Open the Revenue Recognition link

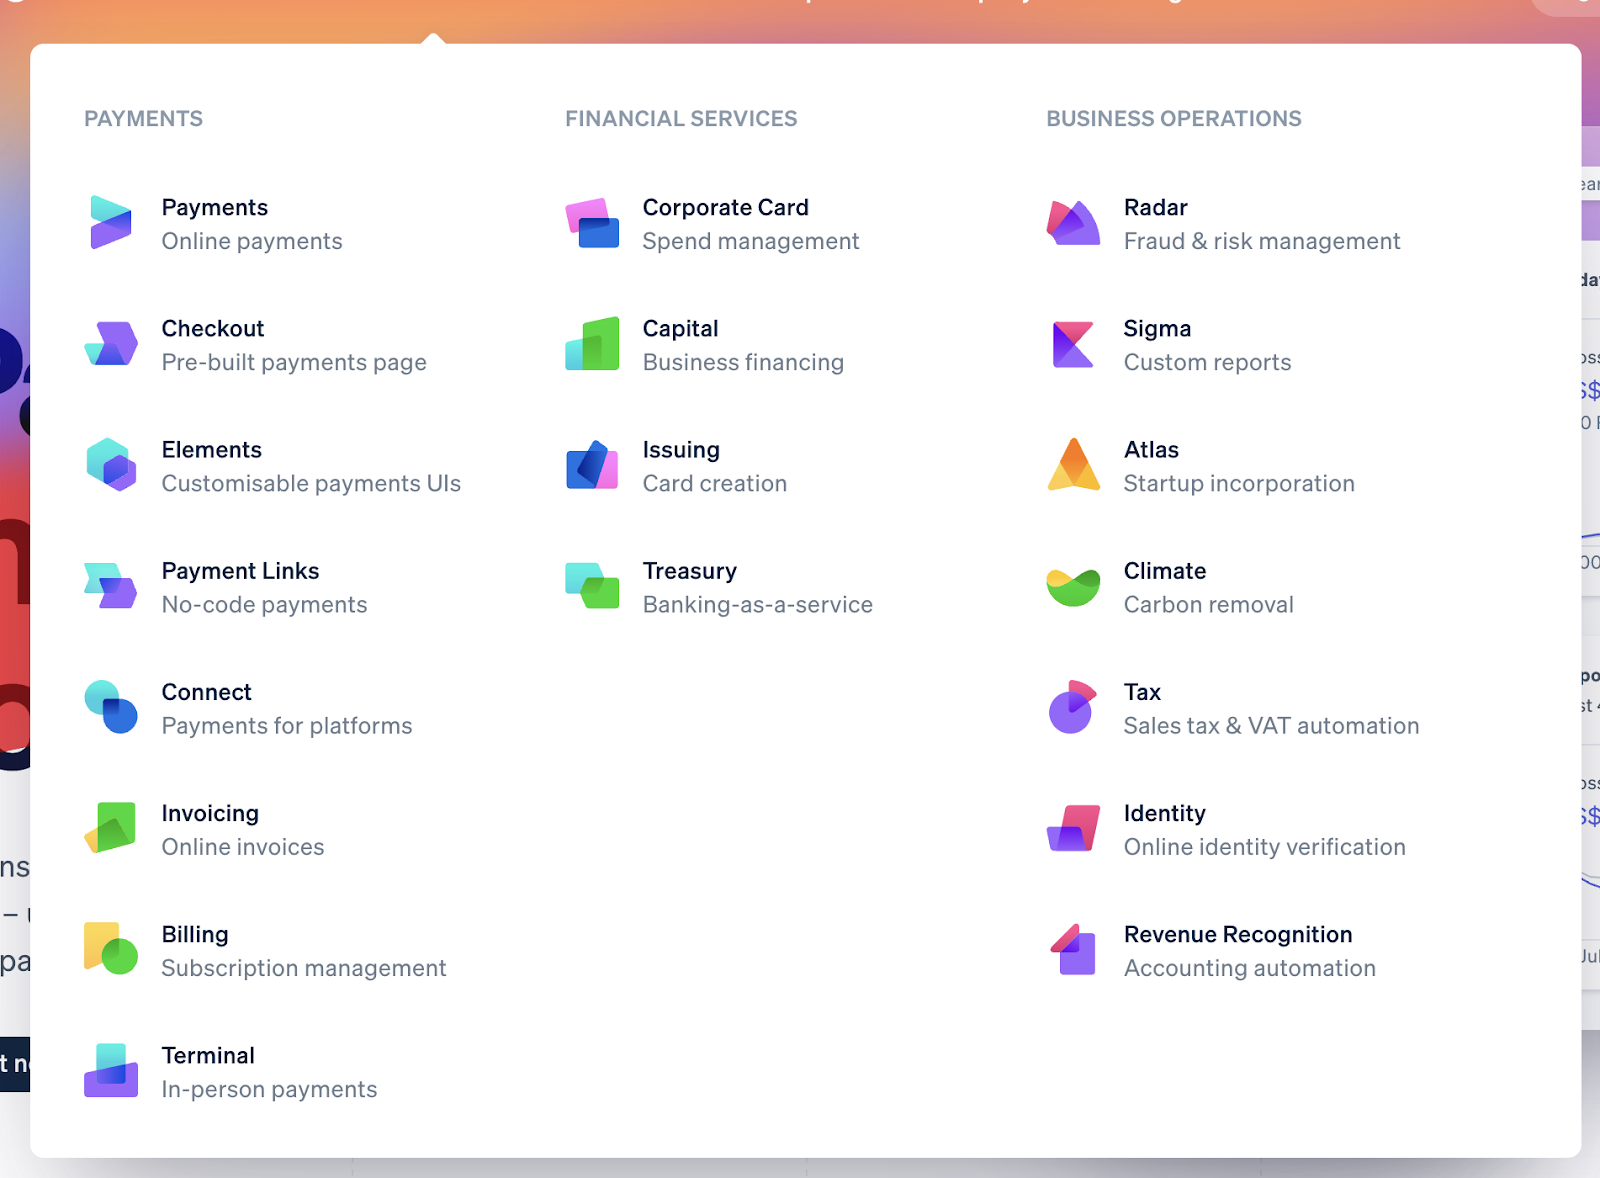click(x=1238, y=934)
